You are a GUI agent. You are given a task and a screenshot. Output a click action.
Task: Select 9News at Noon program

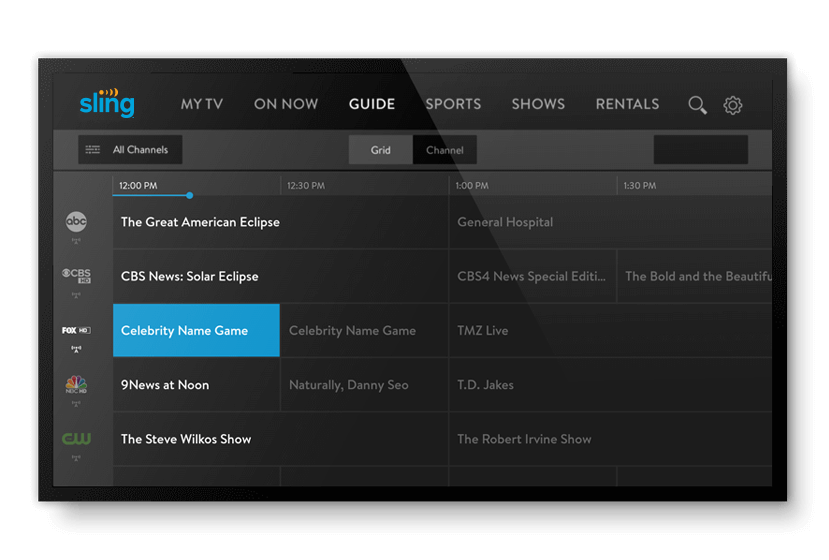(x=196, y=385)
